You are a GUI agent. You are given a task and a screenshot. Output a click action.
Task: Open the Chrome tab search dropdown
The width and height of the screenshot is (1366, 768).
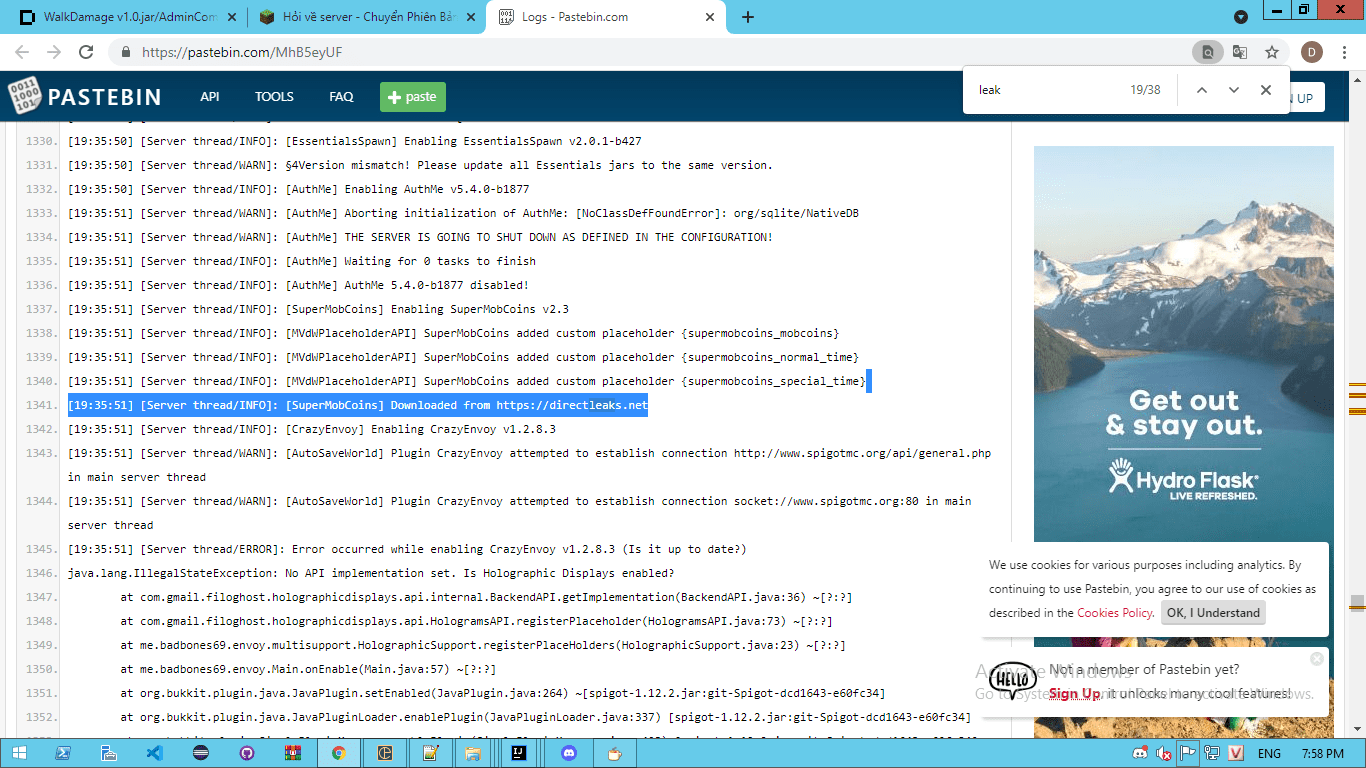click(x=1241, y=17)
